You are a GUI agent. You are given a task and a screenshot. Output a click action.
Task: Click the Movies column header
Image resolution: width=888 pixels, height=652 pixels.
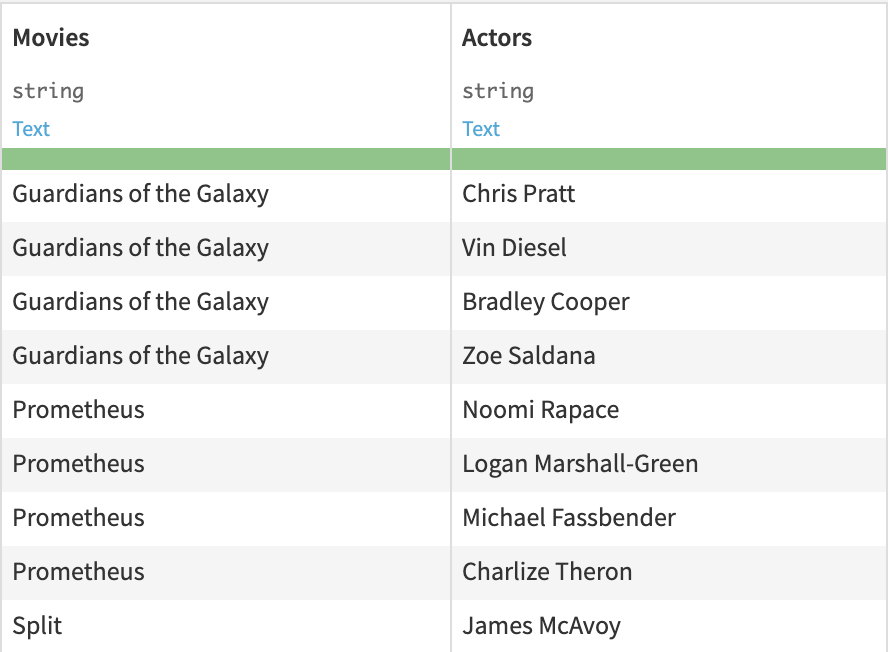(51, 38)
